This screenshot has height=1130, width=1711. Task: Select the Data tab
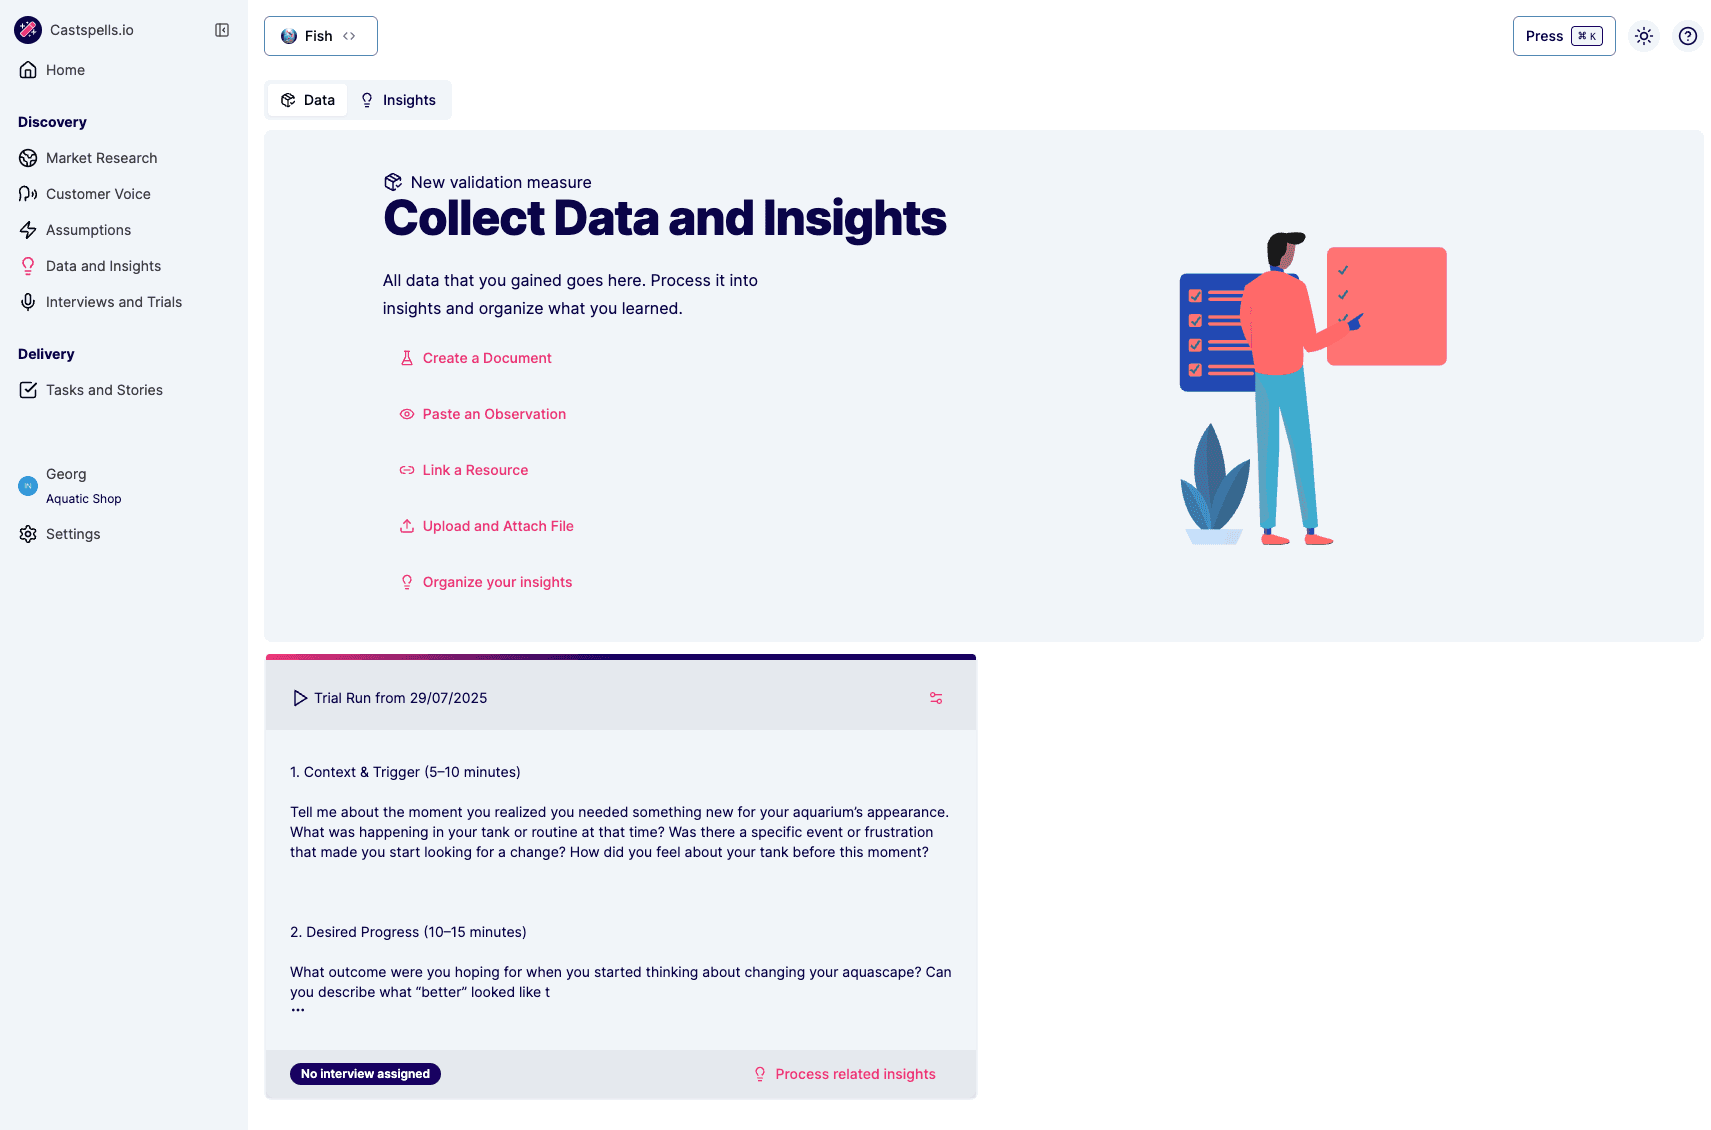tap(307, 99)
